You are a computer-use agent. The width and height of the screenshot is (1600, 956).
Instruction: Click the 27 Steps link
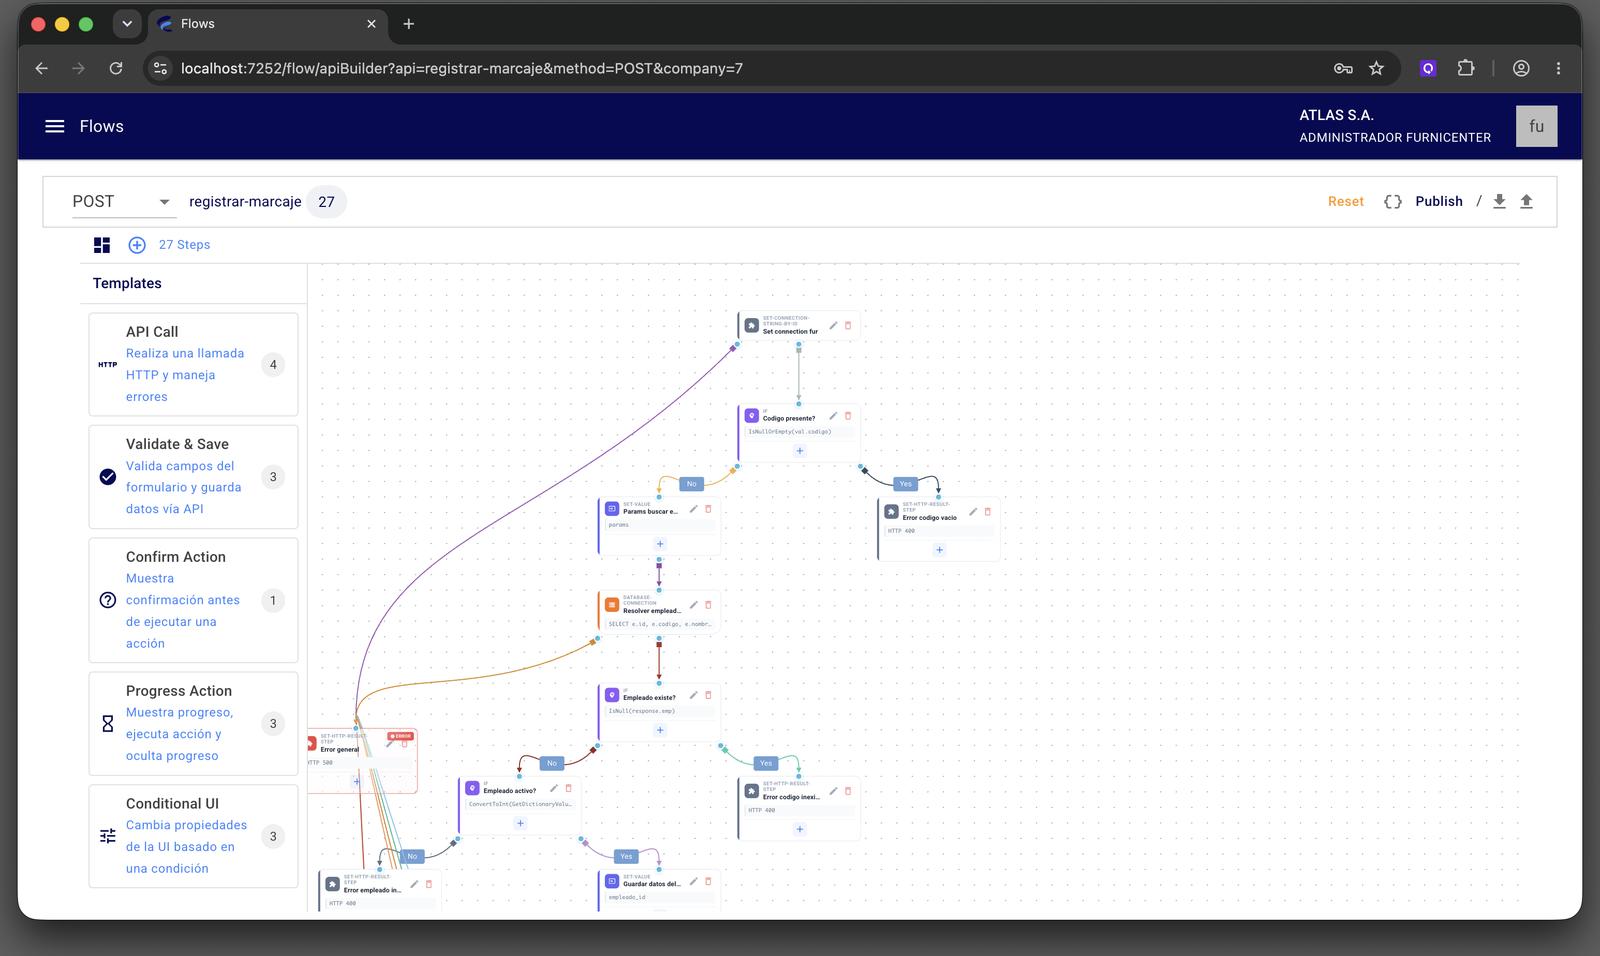[x=184, y=245]
